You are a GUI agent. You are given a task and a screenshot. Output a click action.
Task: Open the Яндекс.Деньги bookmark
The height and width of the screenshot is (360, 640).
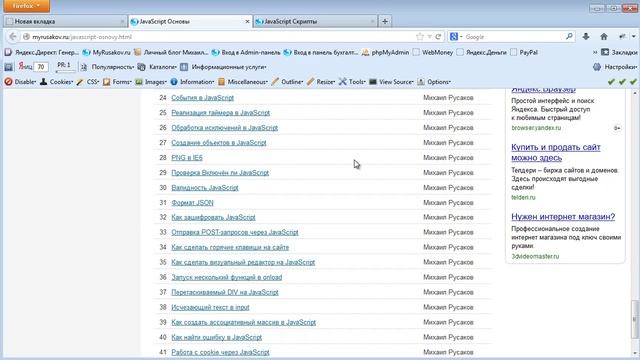pyautogui.click(x=482, y=52)
